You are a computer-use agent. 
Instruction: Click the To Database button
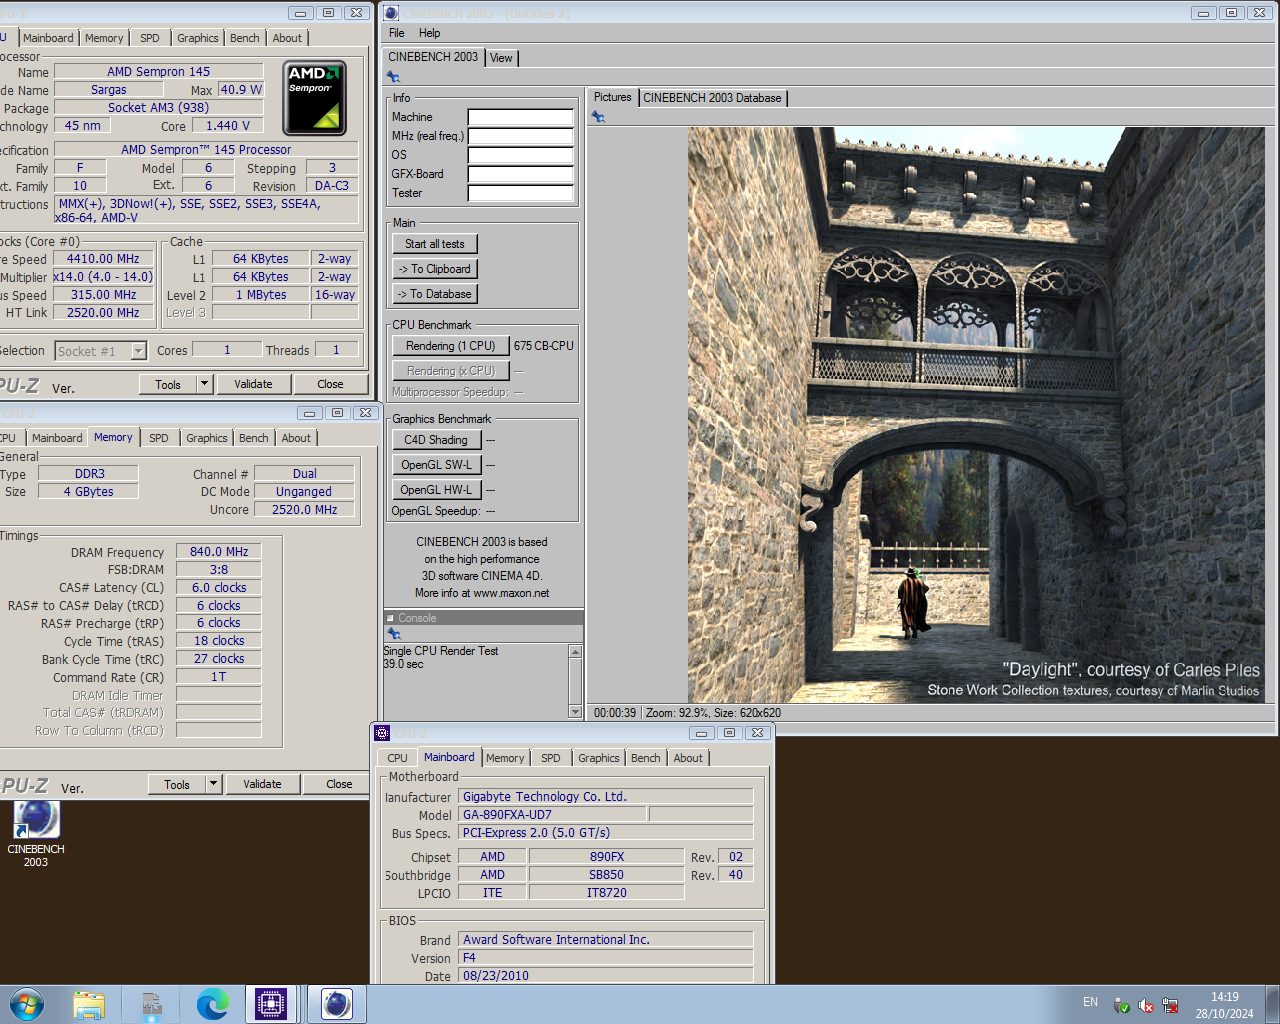(x=435, y=294)
